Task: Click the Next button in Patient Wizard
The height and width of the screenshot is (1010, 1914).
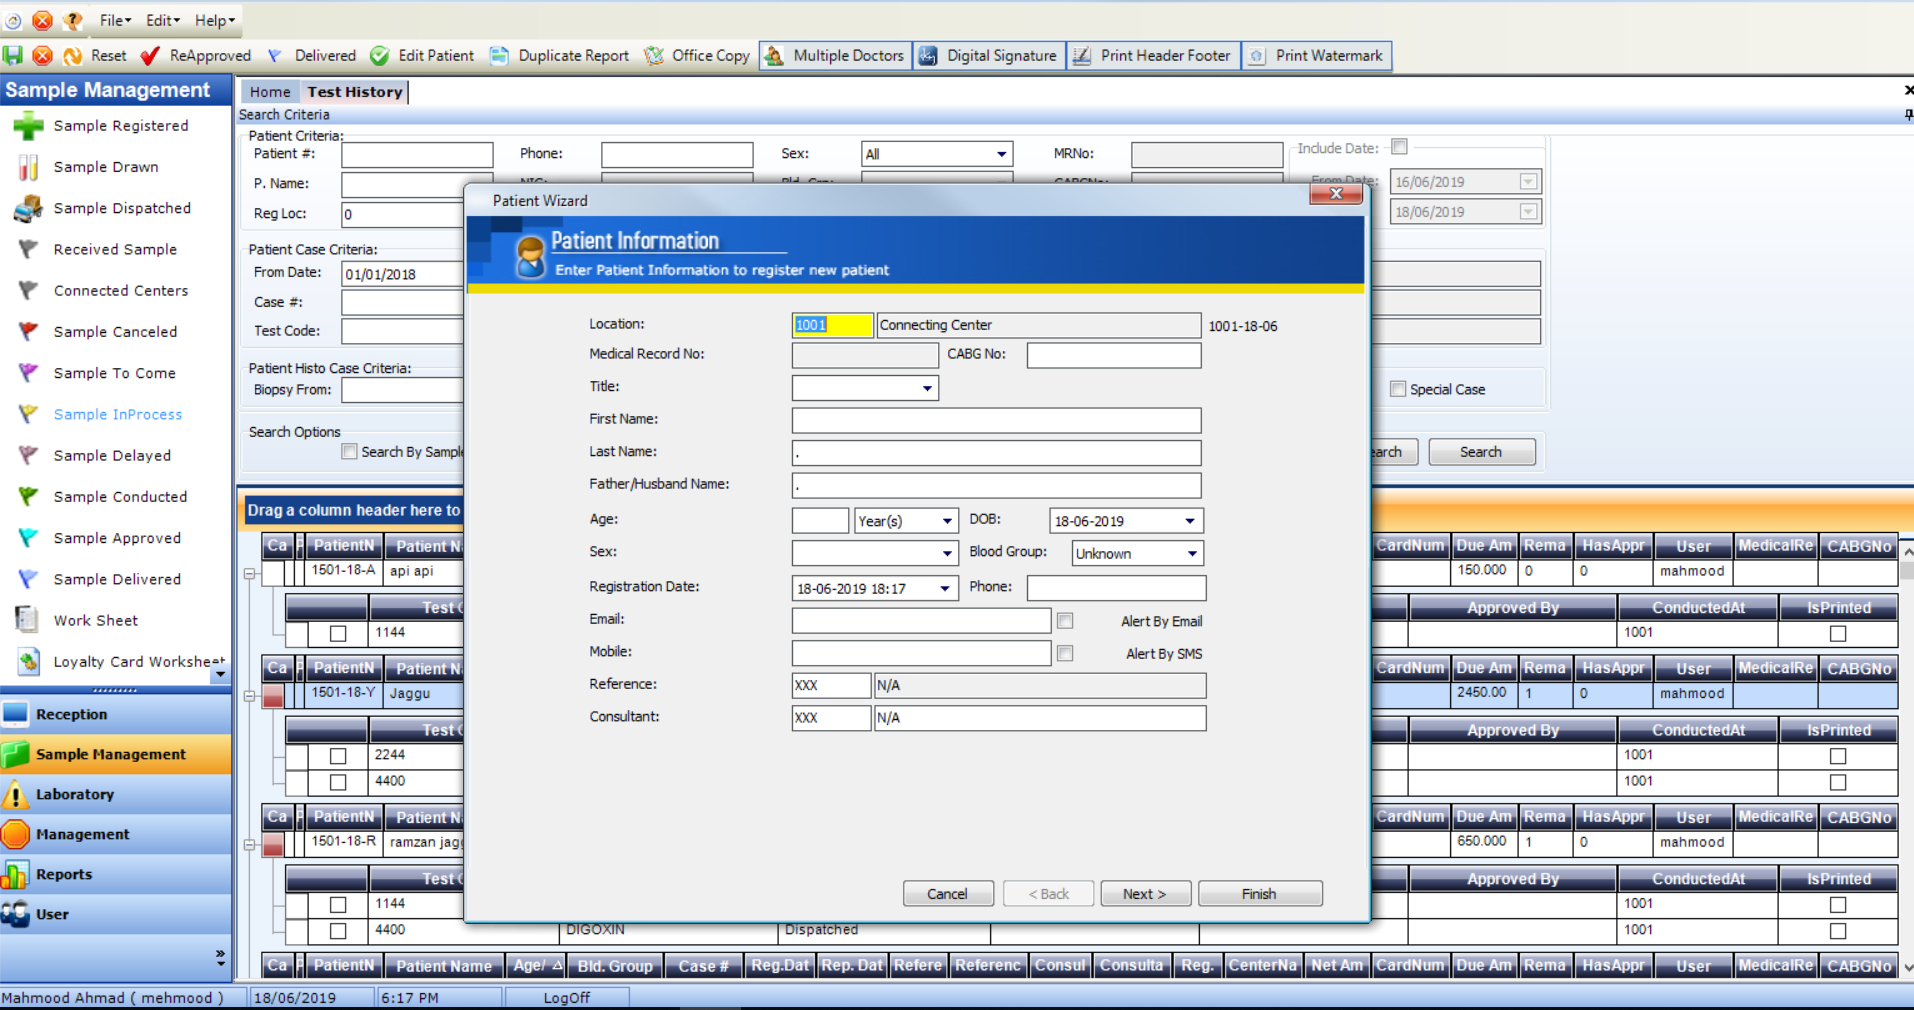Action: coord(1145,893)
